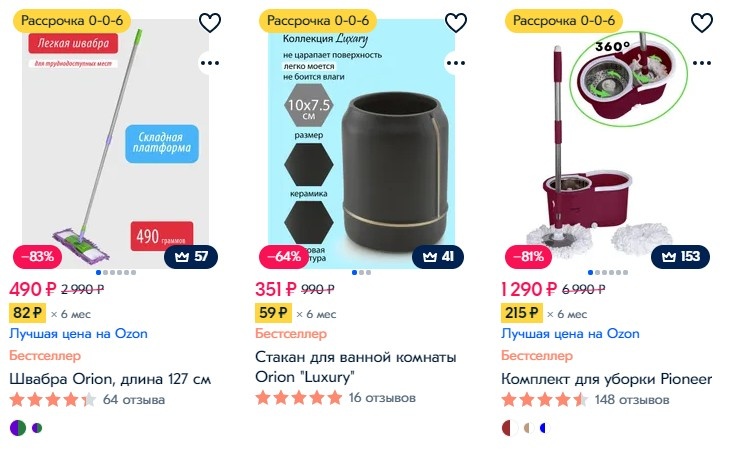Open Швабра Orion, длина 127 см title

[110, 379]
